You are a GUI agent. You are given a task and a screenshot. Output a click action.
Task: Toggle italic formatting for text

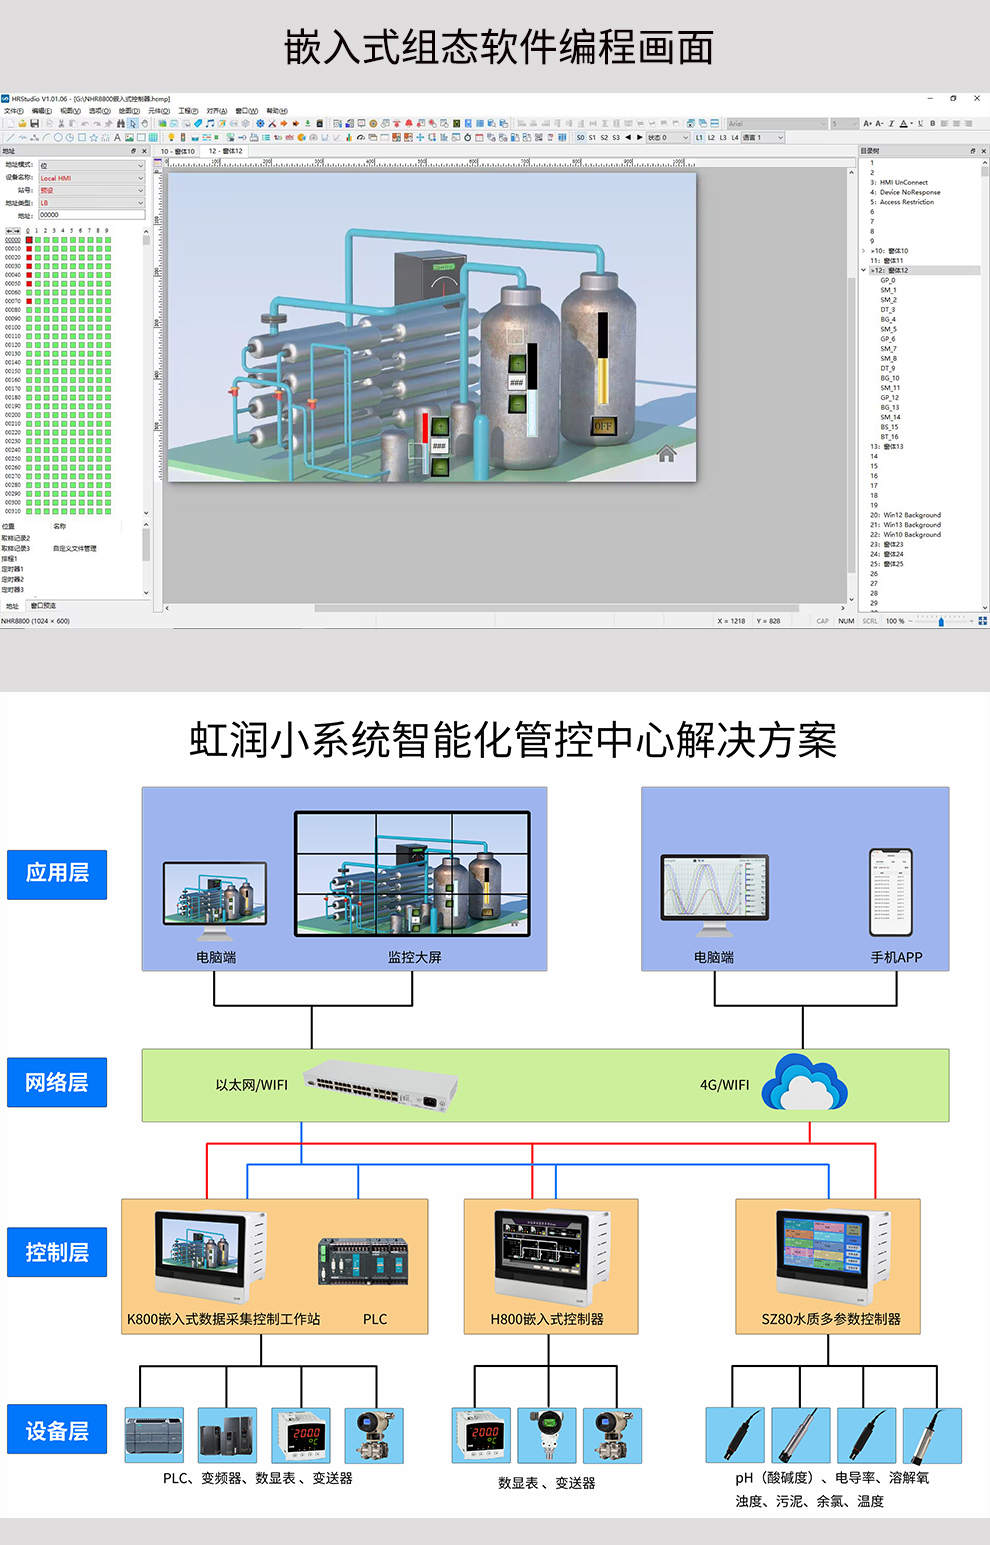[x=891, y=123]
